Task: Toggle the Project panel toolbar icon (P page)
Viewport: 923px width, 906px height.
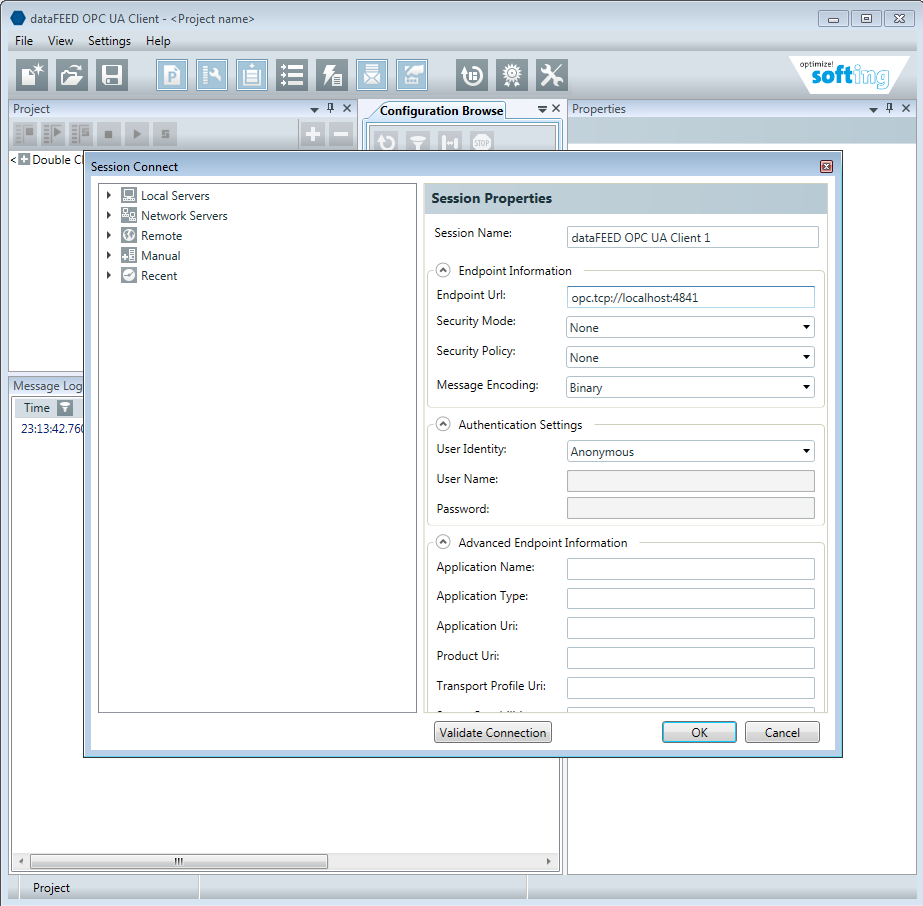Action: pos(172,75)
